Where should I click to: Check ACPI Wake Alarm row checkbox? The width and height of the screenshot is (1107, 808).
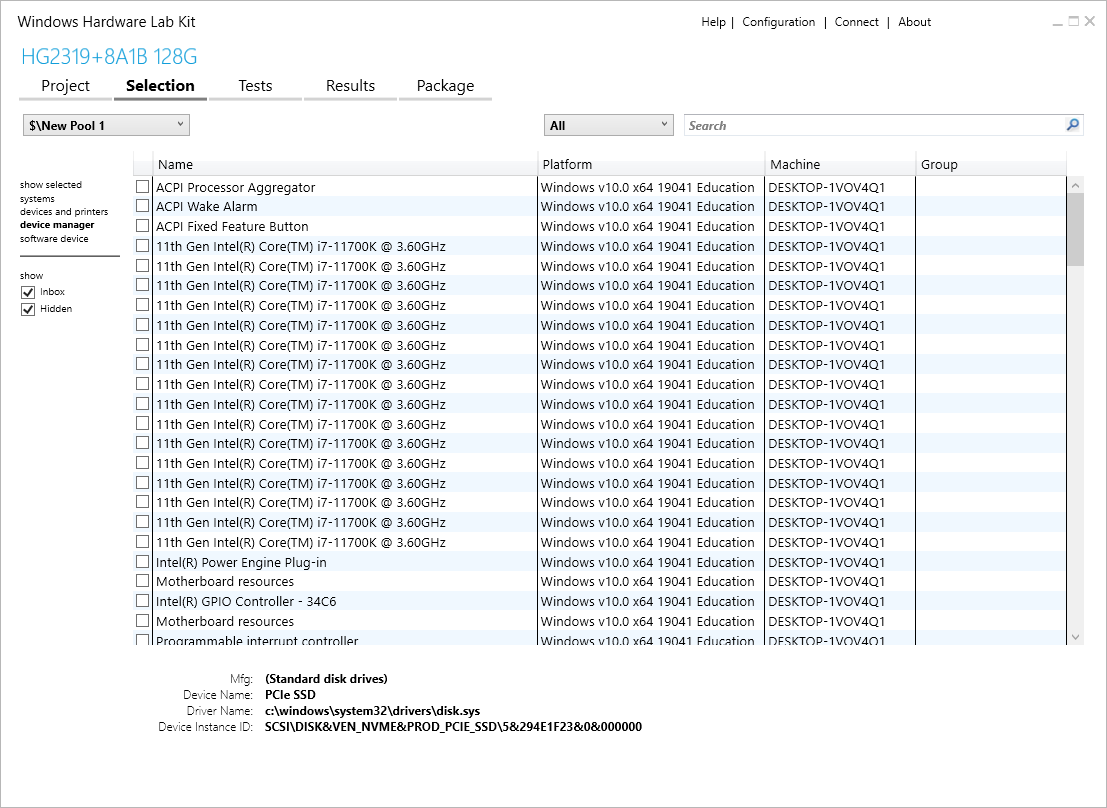click(143, 206)
